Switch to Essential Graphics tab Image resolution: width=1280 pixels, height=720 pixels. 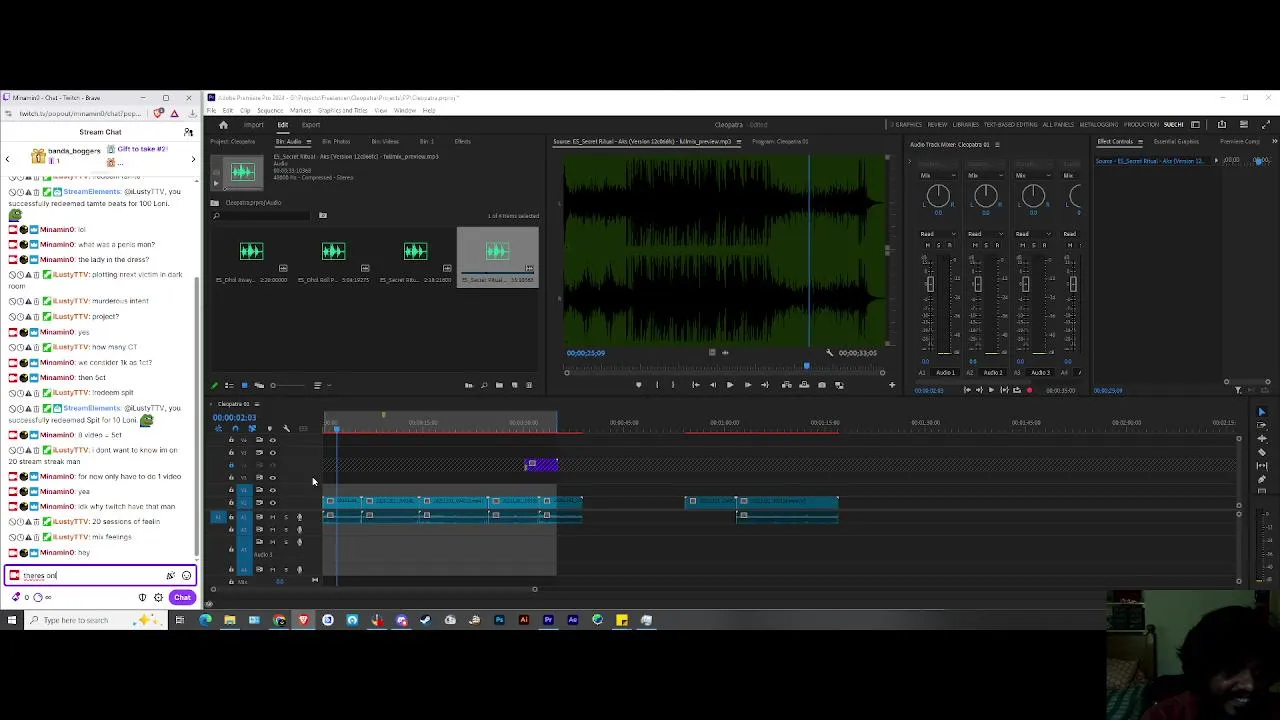(x=1176, y=142)
